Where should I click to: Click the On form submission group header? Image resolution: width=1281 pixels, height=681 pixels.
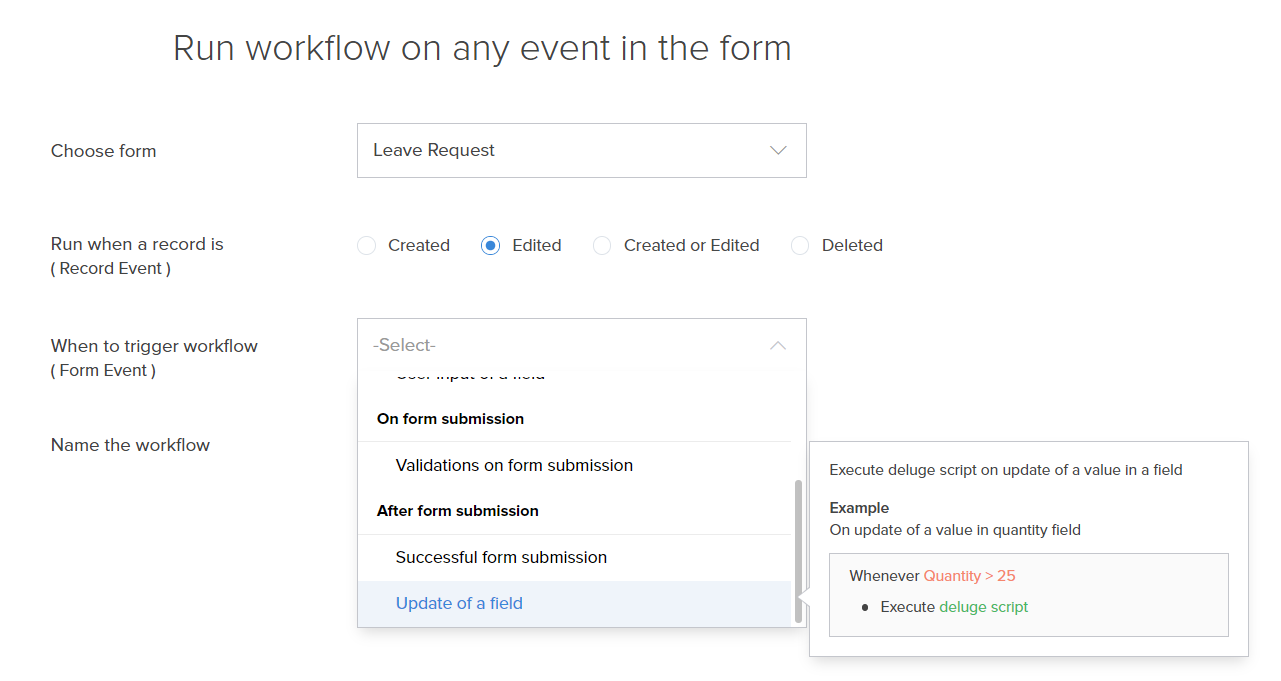coord(450,419)
